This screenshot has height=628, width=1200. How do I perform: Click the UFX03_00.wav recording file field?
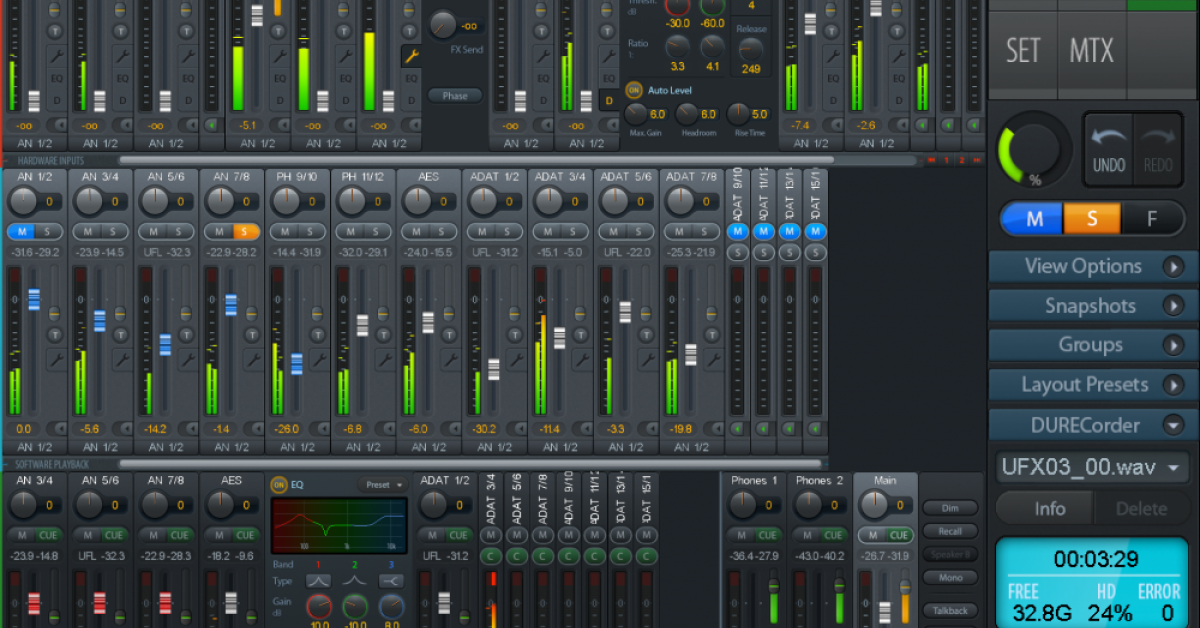click(x=1090, y=466)
